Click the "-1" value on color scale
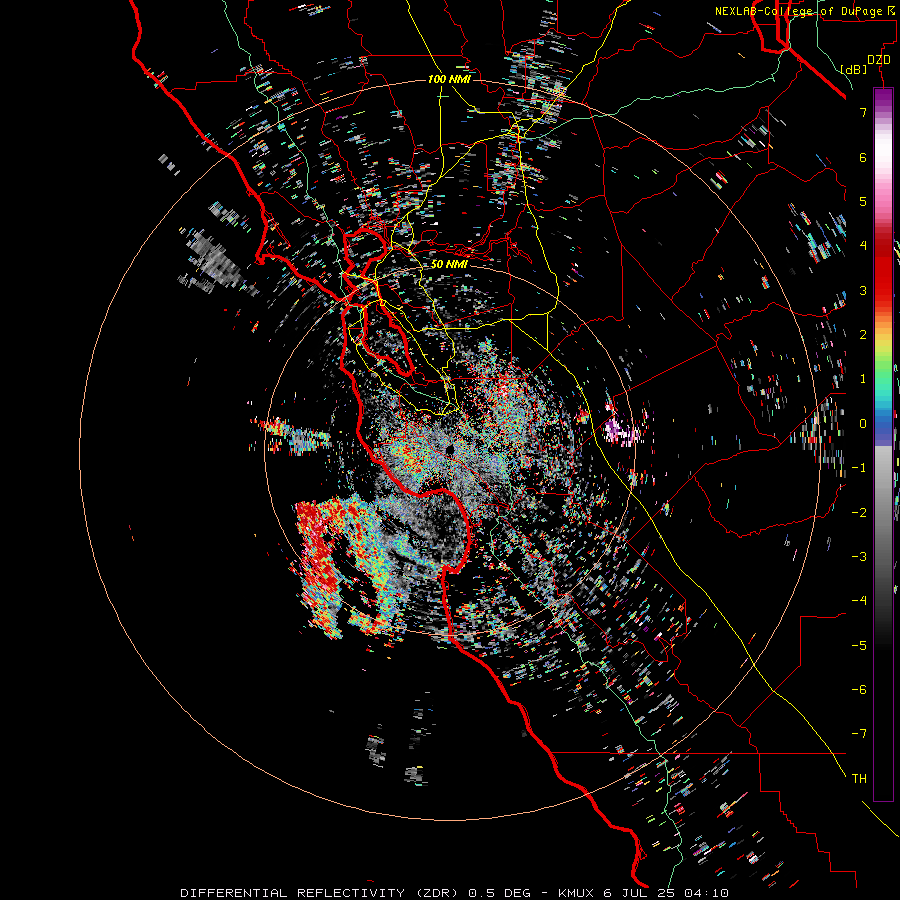 pos(859,468)
